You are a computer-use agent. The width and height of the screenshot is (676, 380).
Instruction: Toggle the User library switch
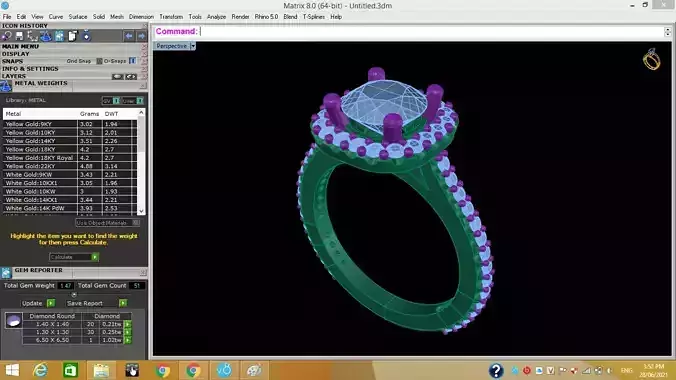coord(140,100)
